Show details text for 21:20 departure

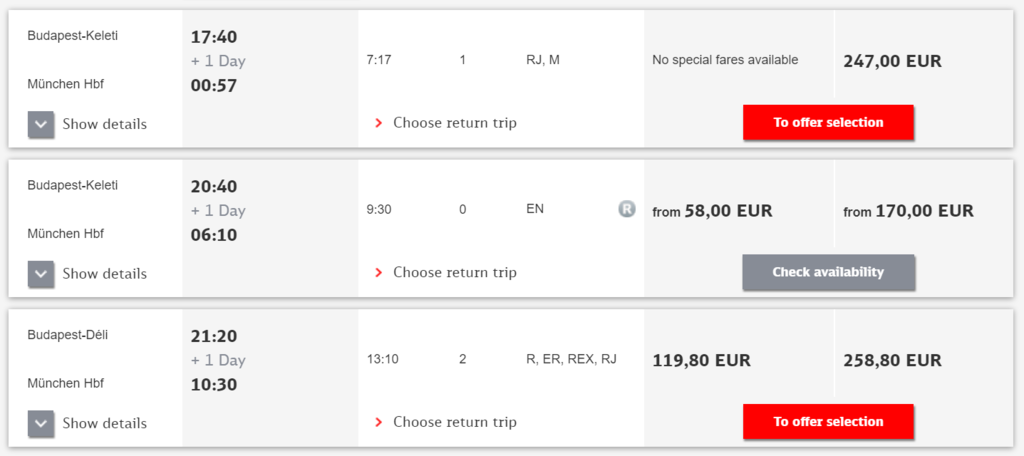tap(104, 423)
